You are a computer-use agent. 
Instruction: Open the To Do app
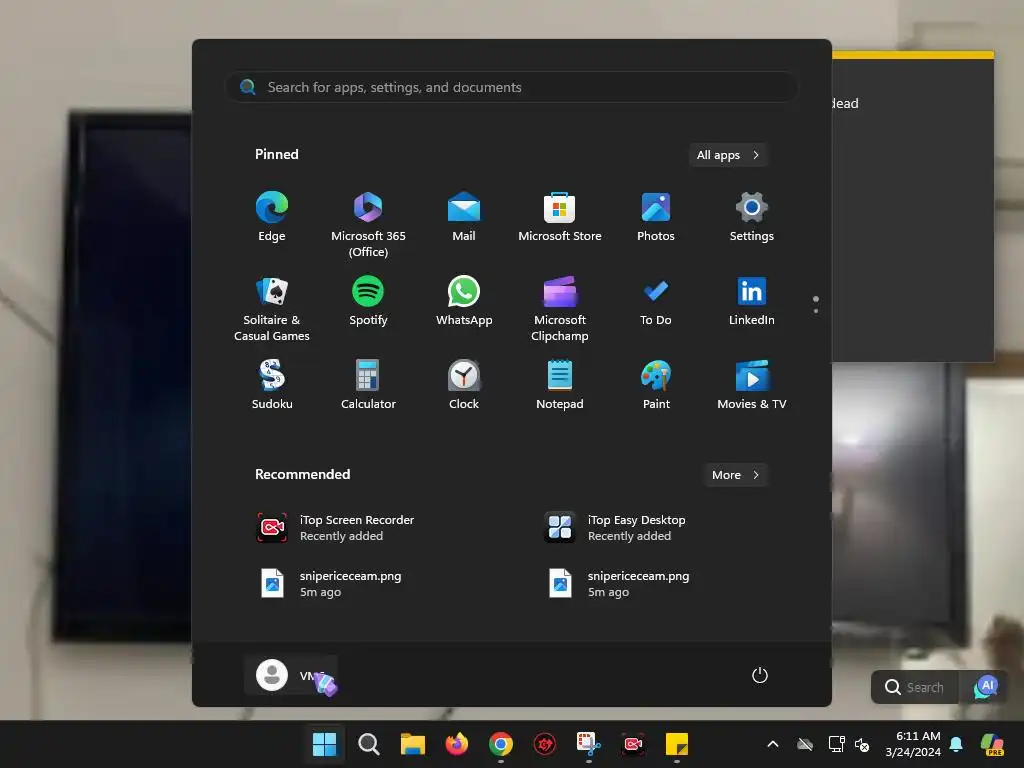[656, 302]
